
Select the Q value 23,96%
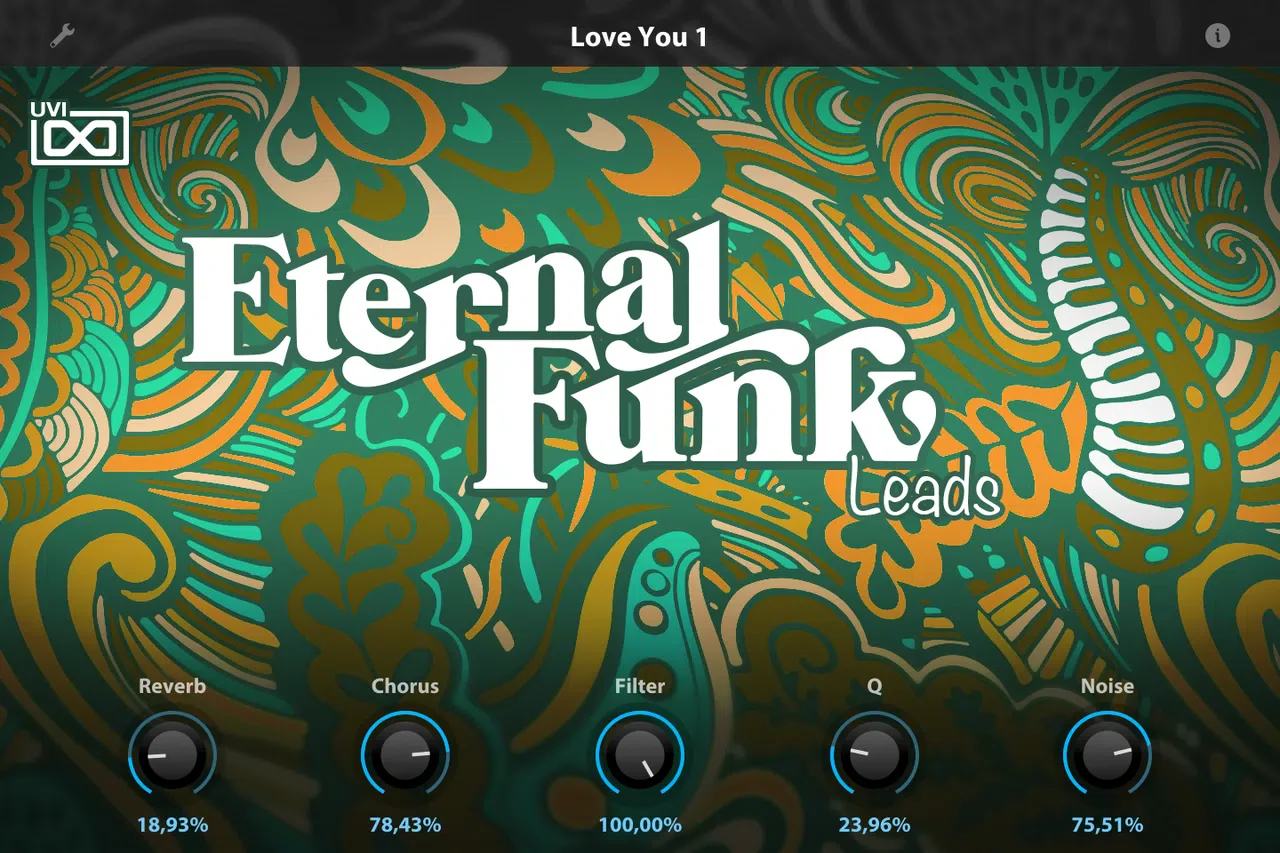click(x=875, y=825)
